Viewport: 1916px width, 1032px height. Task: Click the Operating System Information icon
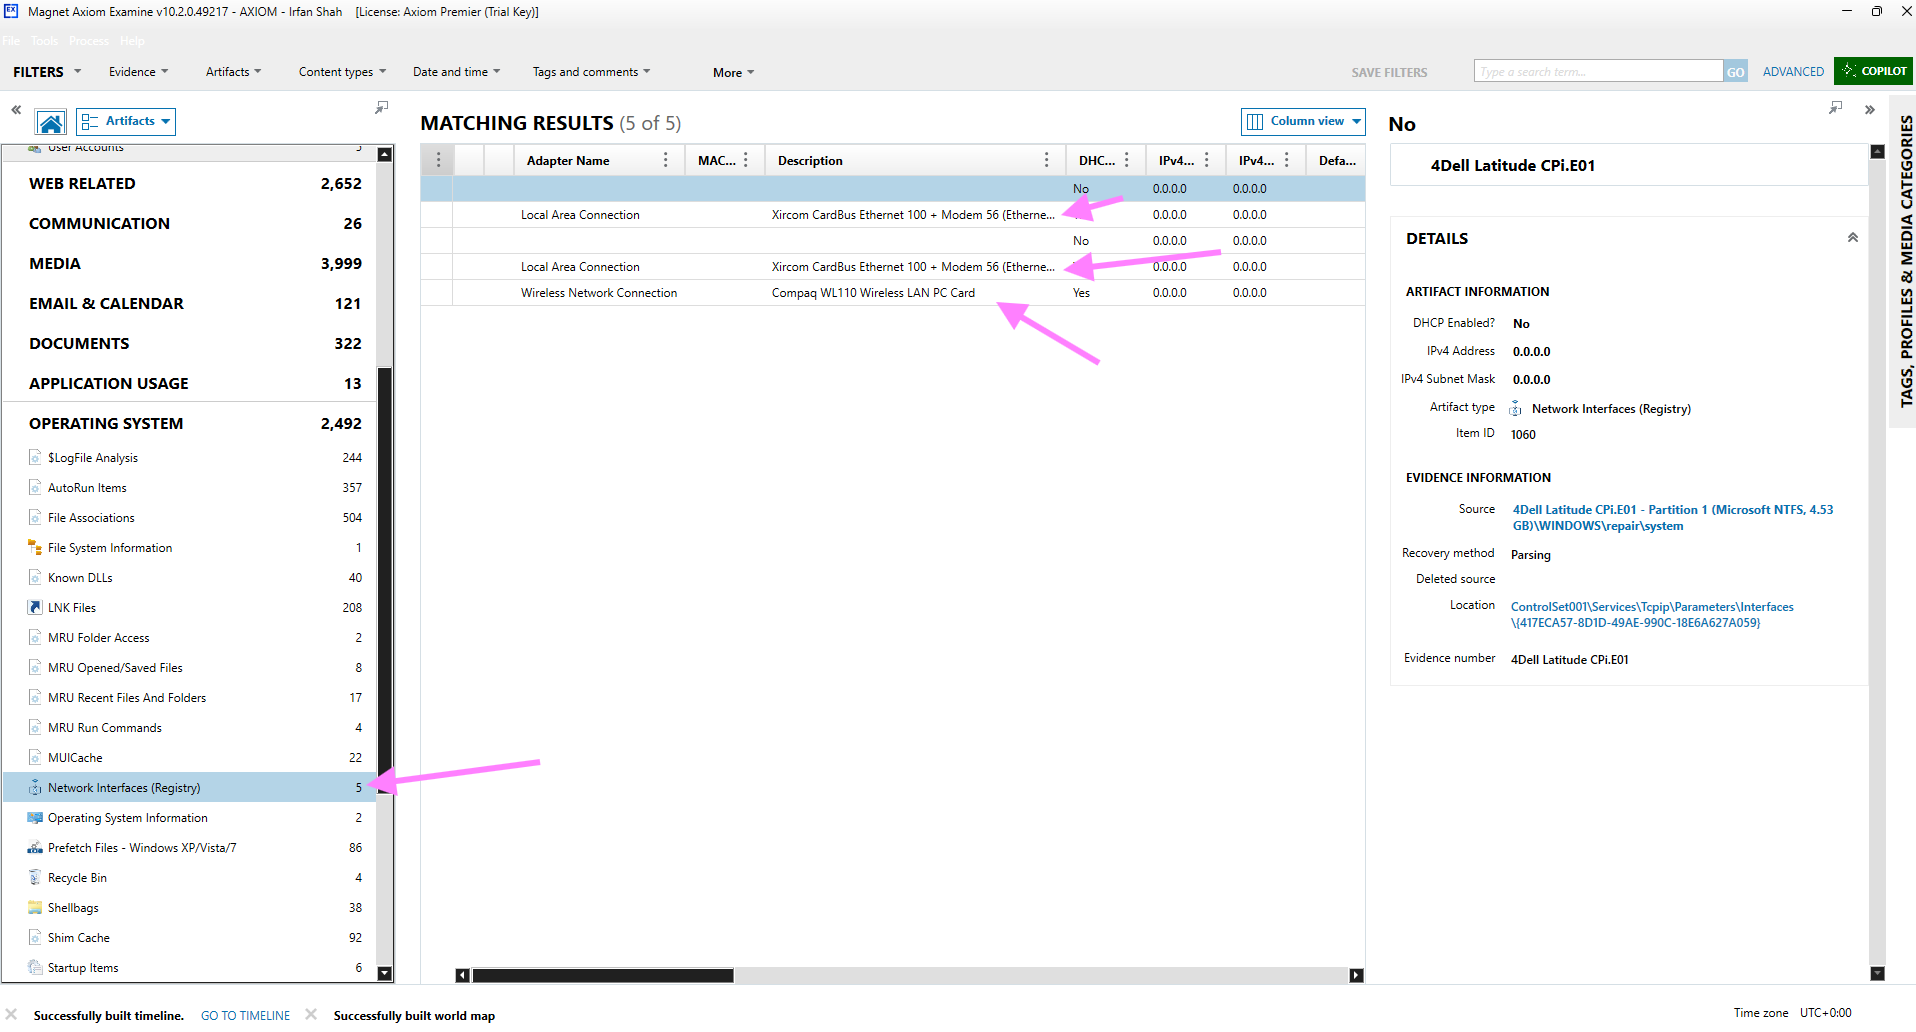pyautogui.click(x=35, y=818)
